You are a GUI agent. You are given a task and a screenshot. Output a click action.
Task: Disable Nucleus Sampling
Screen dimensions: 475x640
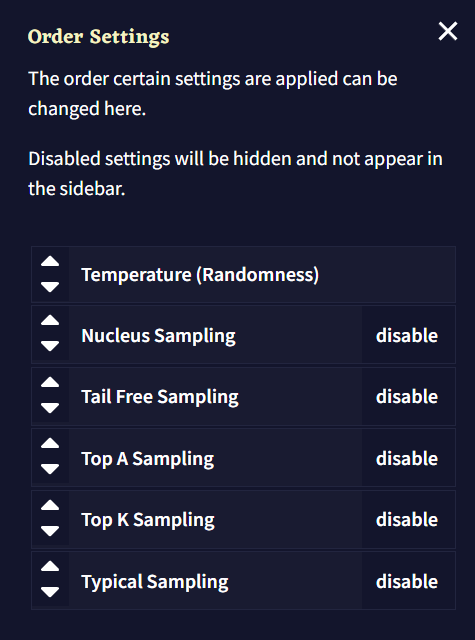408,335
